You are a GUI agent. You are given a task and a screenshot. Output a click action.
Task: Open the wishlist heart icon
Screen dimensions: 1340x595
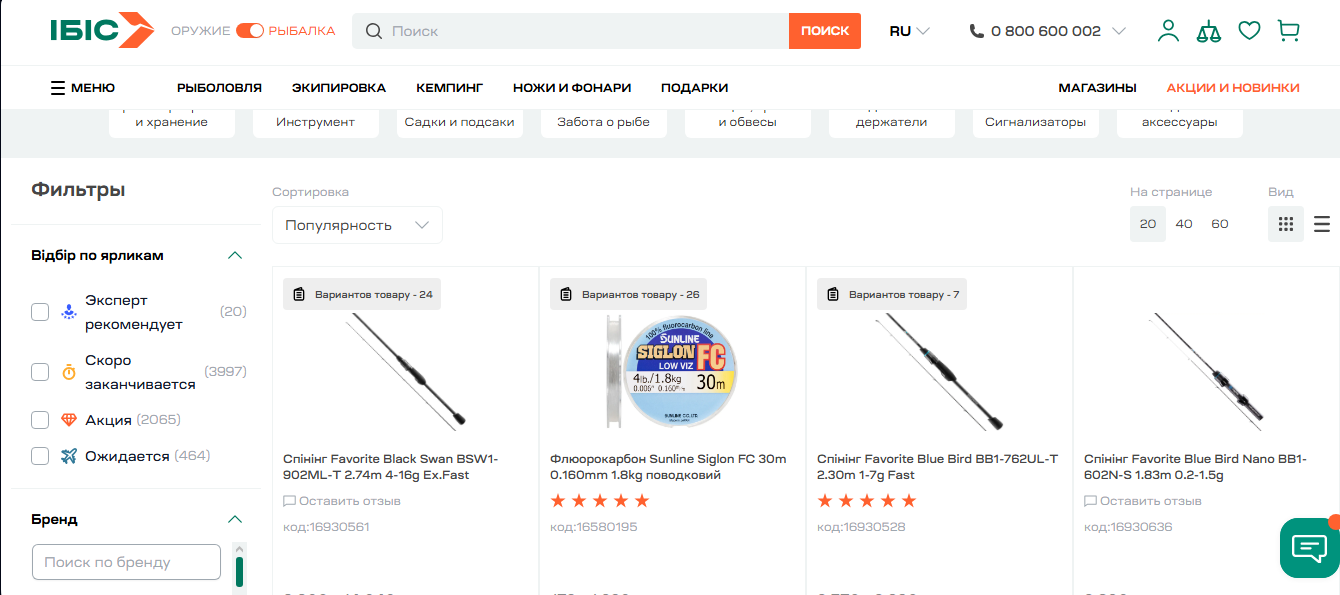coord(1249,31)
